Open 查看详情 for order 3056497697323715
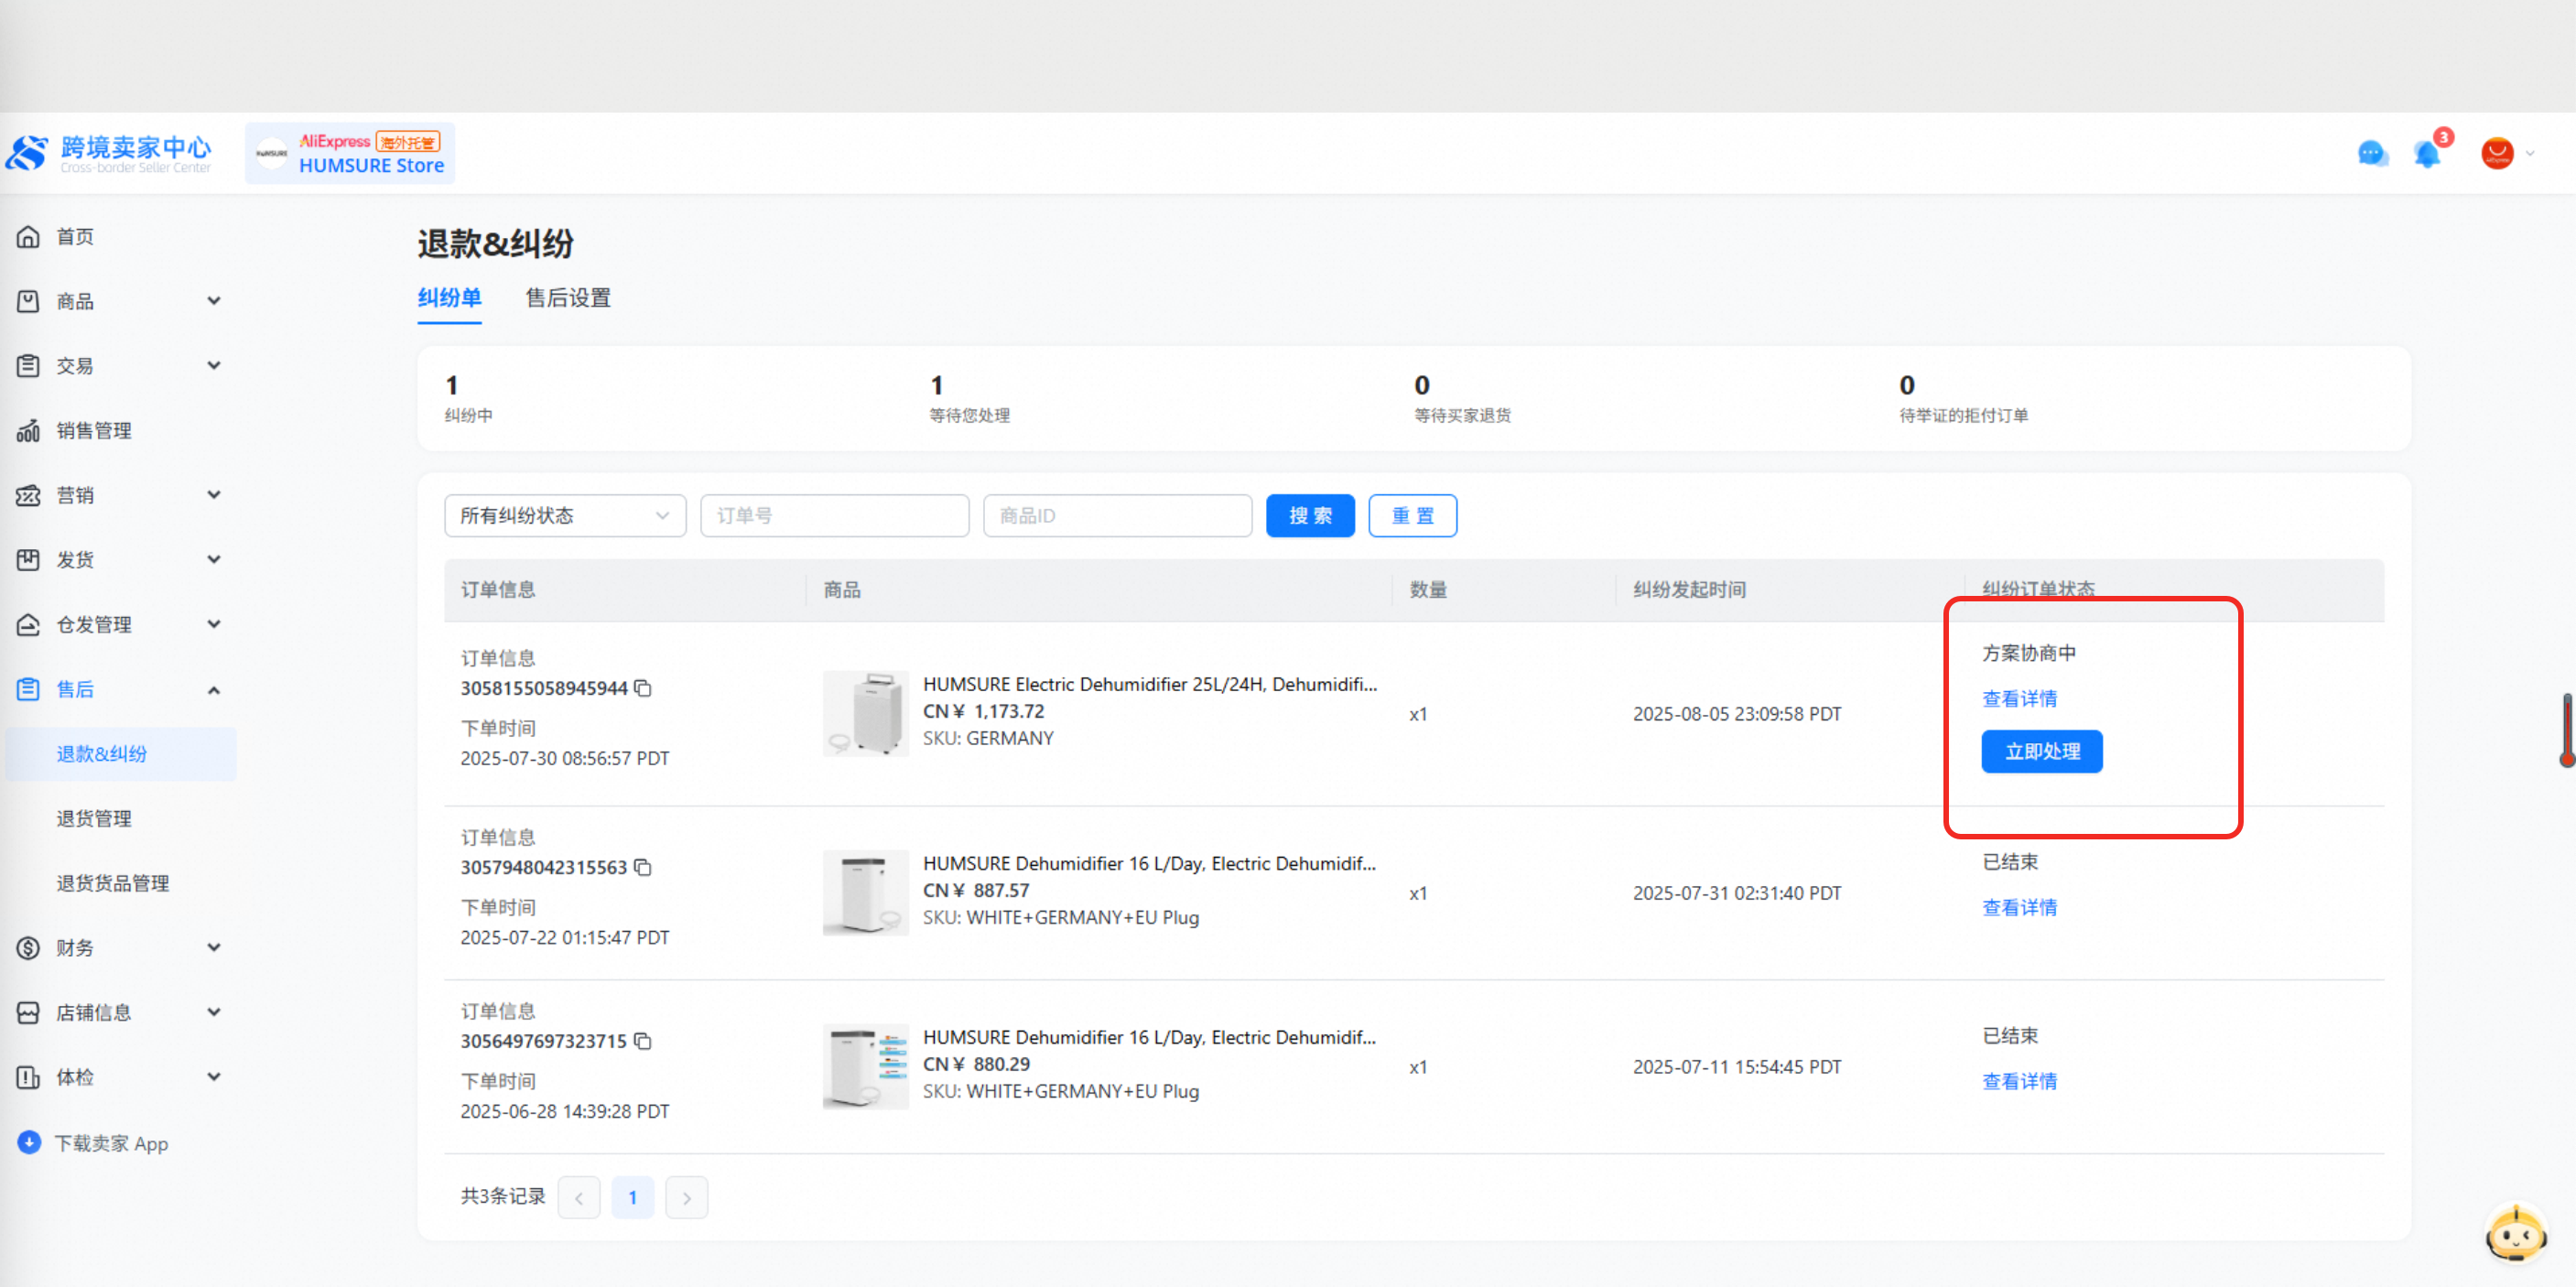2576x1287 pixels. coord(2019,1081)
